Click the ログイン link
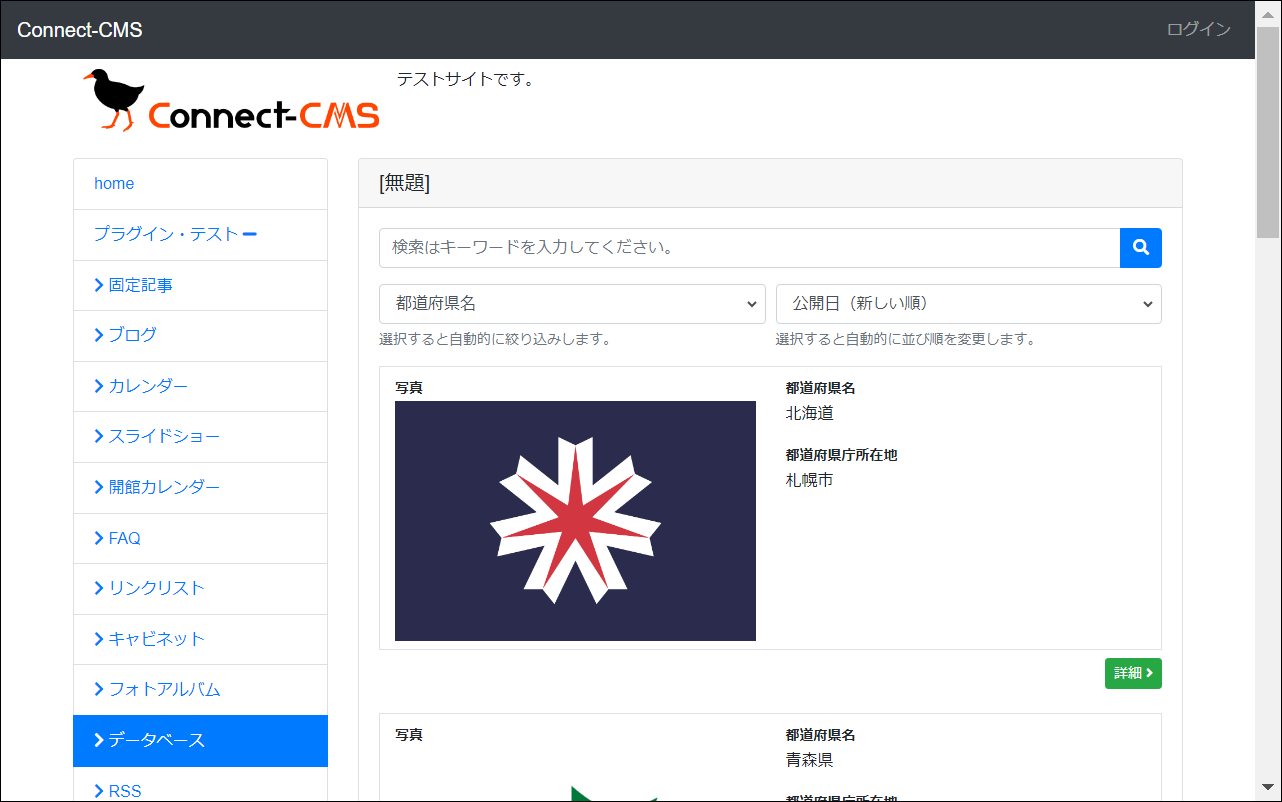Image resolution: width=1282 pixels, height=802 pixels. coord(1199,30)
